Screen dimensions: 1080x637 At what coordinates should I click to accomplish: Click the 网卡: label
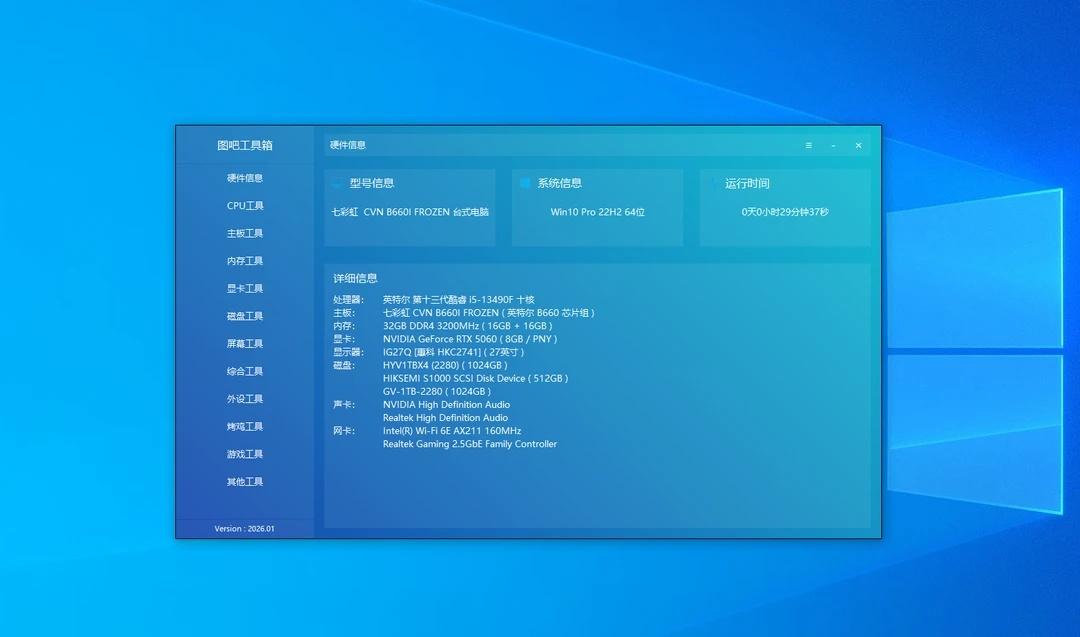(344, 430)
